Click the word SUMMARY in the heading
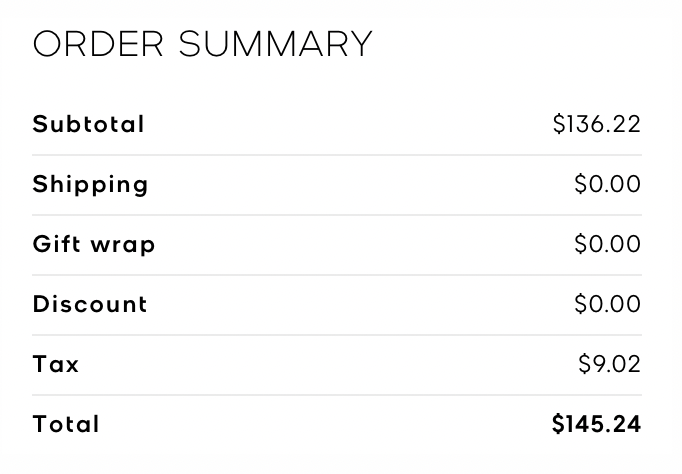Image resolution: width=682 pixels, height=474 pixels. (x=275, y=44)
